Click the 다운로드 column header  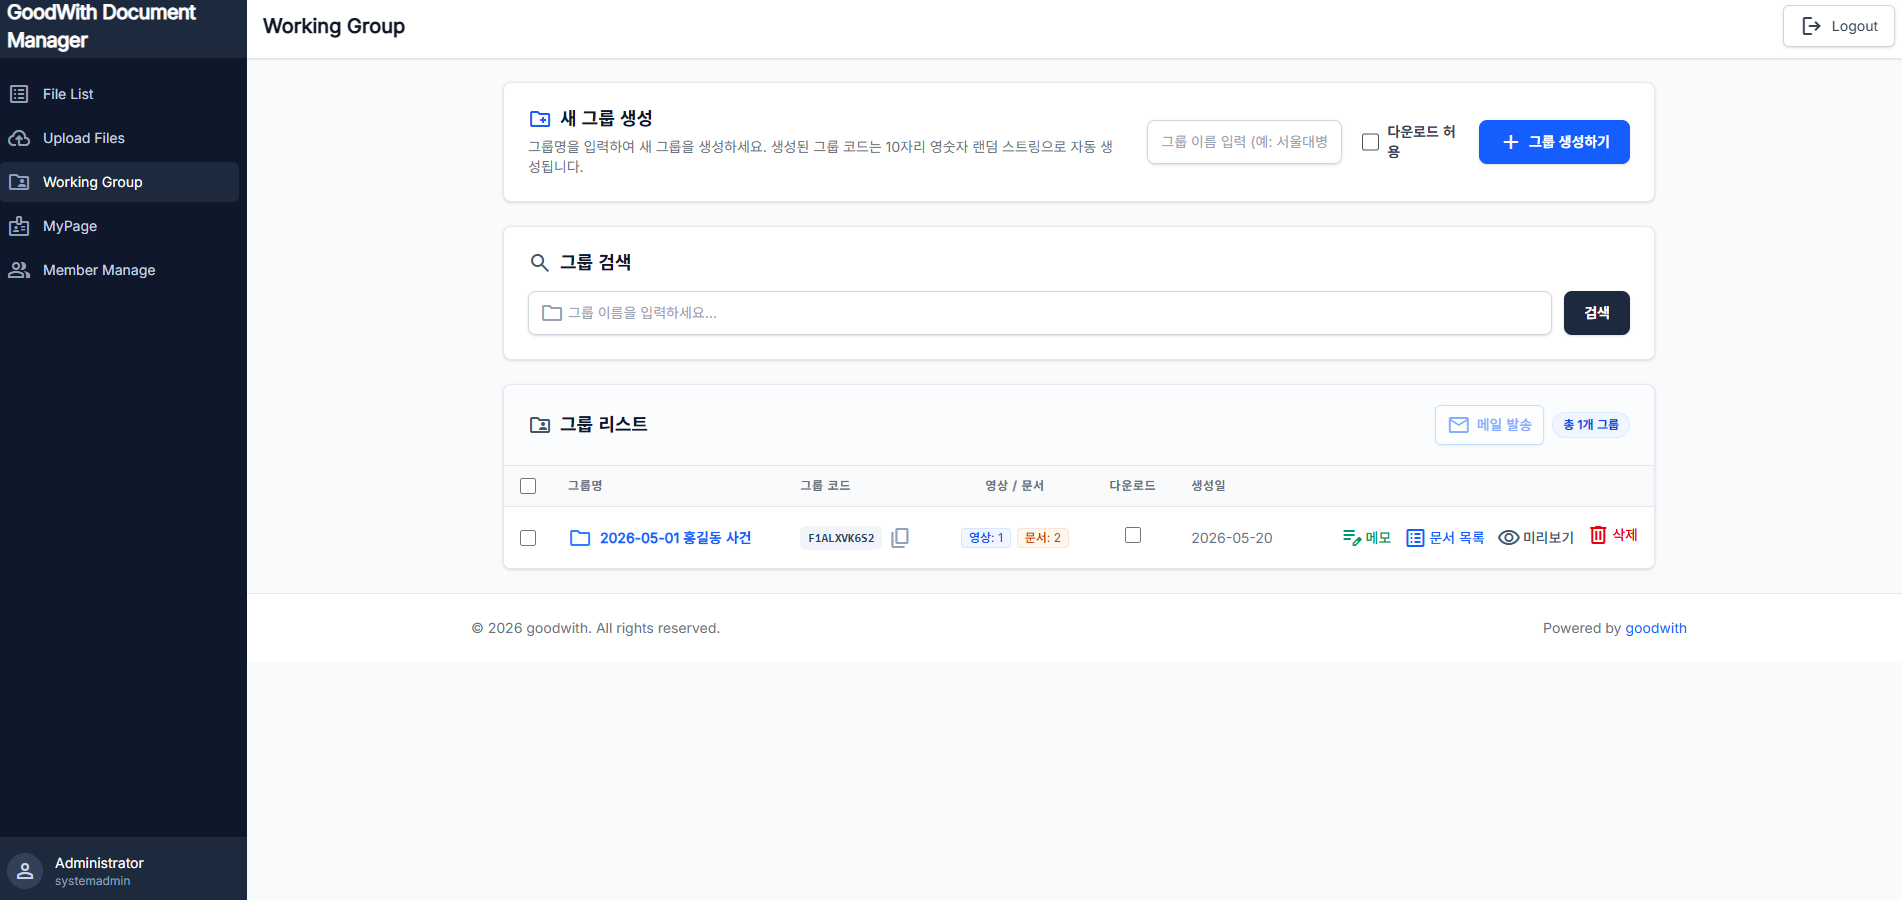pos(1132,486)
